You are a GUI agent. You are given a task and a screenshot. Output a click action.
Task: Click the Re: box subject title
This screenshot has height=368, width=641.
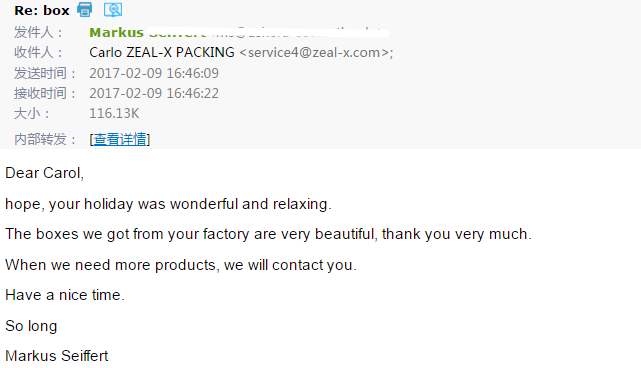pos(42,10)
